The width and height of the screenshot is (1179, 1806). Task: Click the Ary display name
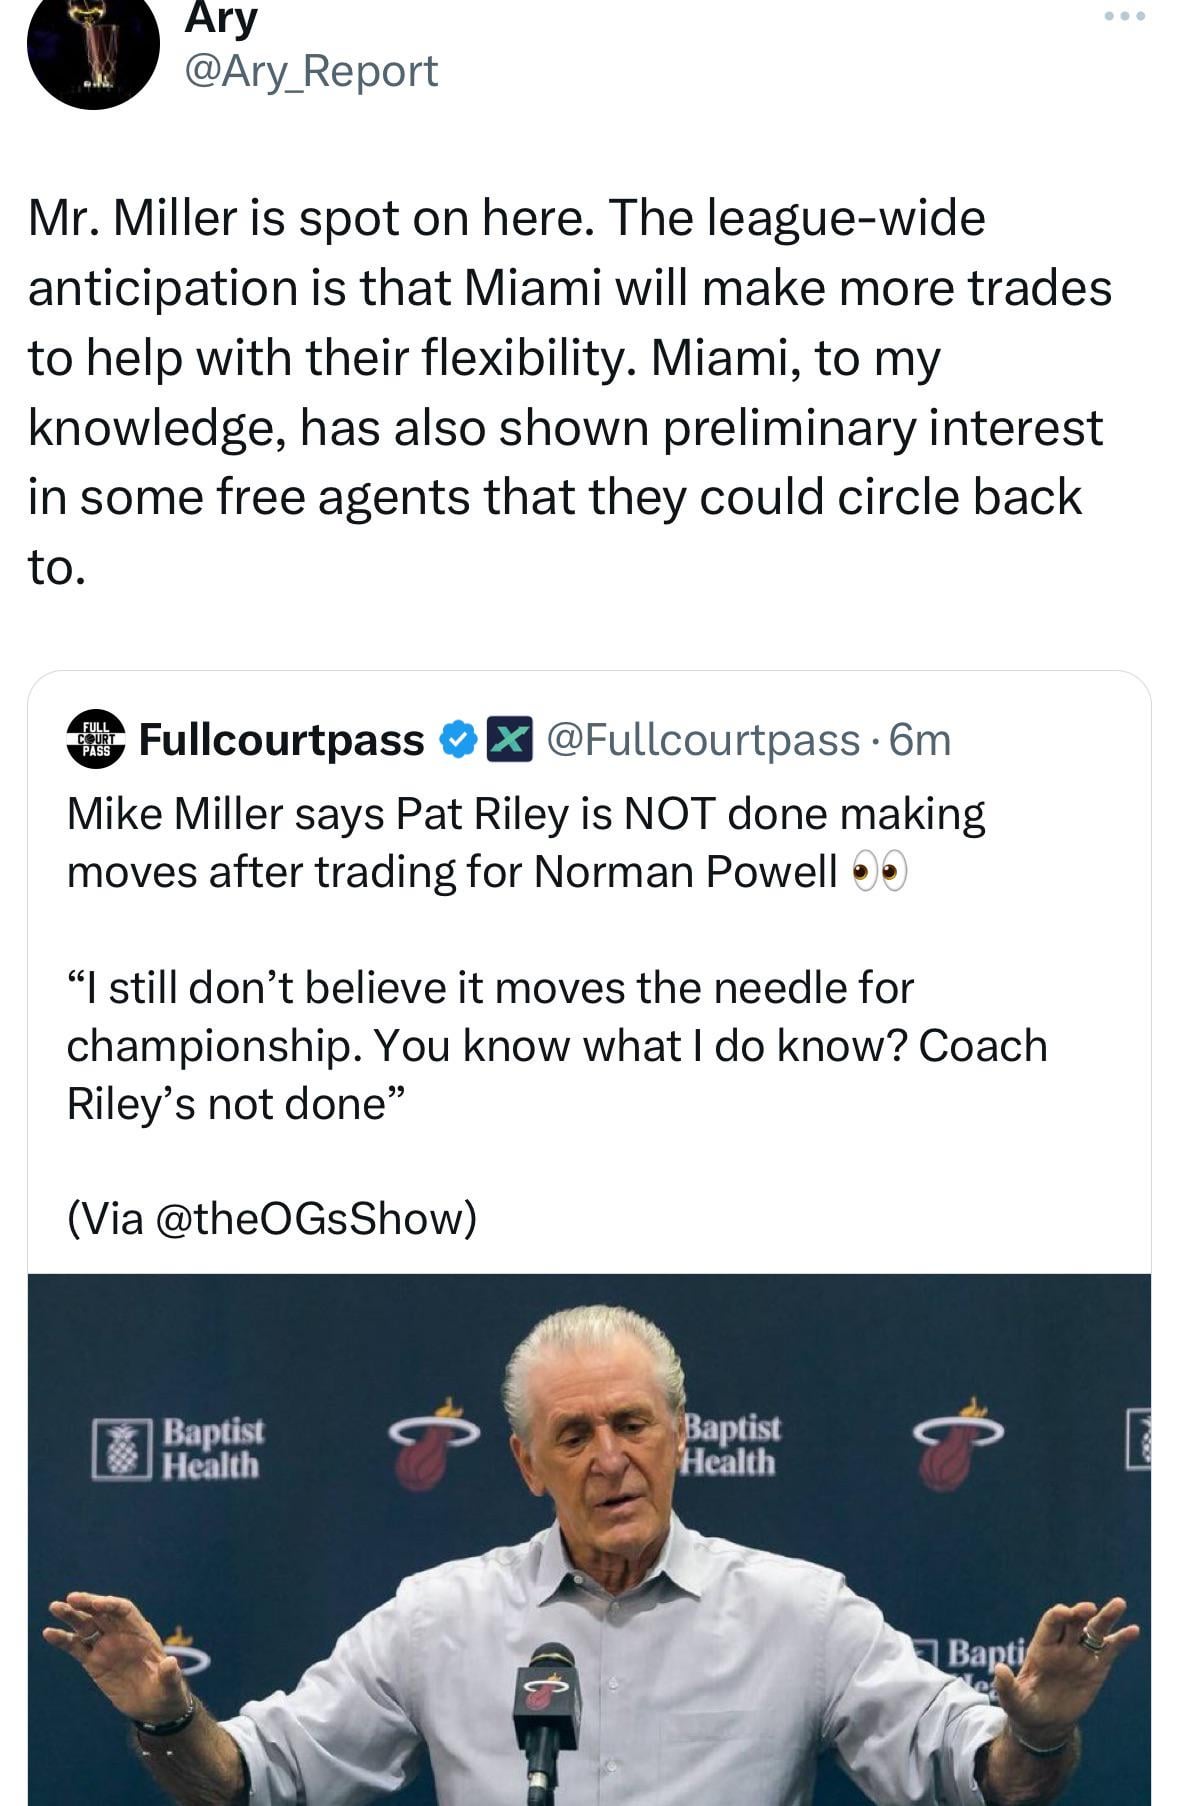pos(221,18)
